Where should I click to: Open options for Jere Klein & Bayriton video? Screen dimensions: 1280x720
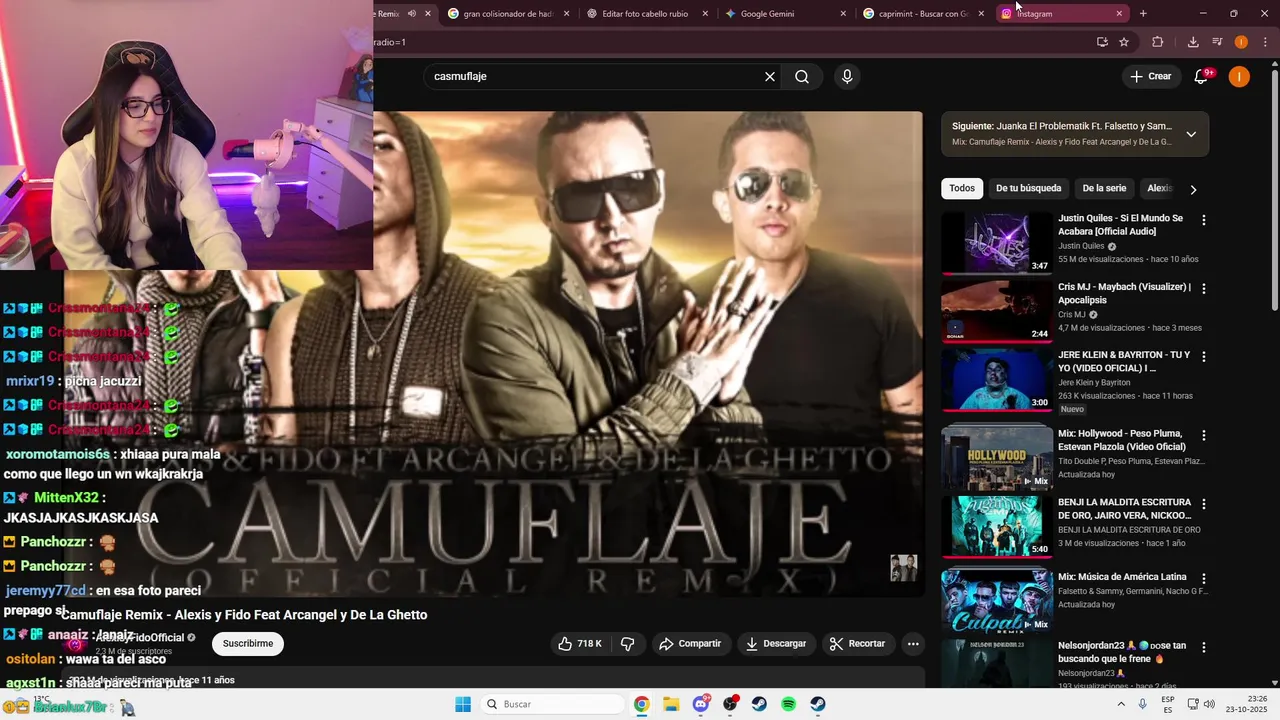tap(1204, 357)
